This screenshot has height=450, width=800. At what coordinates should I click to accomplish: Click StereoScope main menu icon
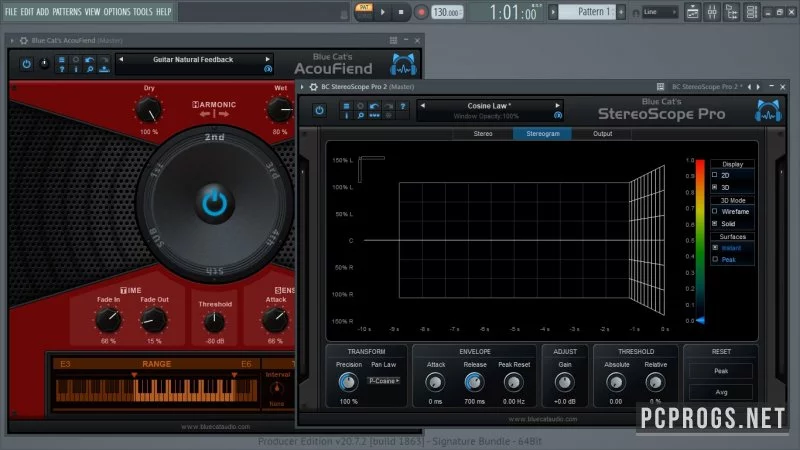(346, 106)
